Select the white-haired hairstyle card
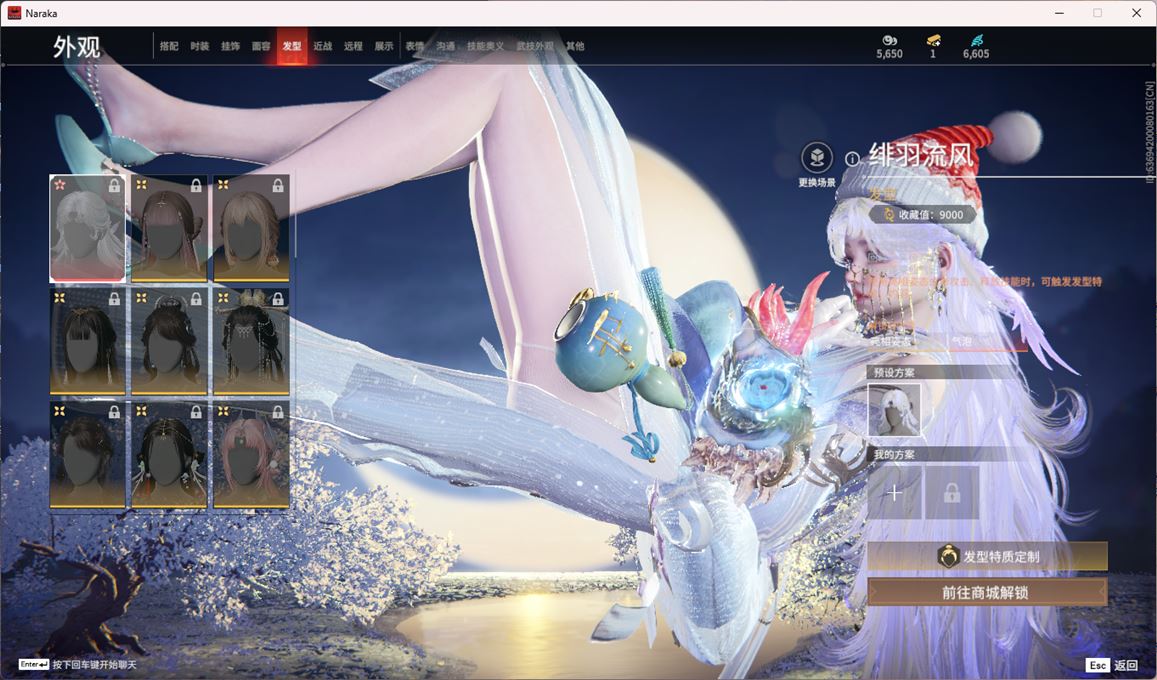 coord(87,228)
